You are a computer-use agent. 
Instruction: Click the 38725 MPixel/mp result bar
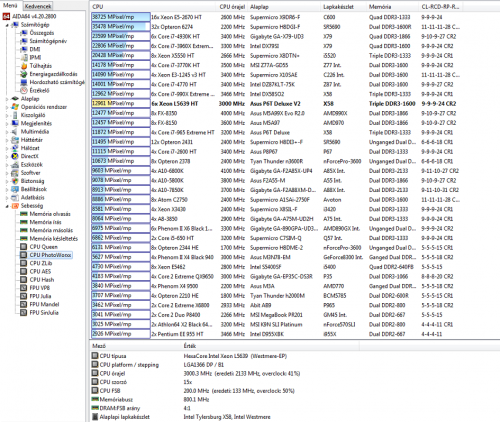[121, 17]
